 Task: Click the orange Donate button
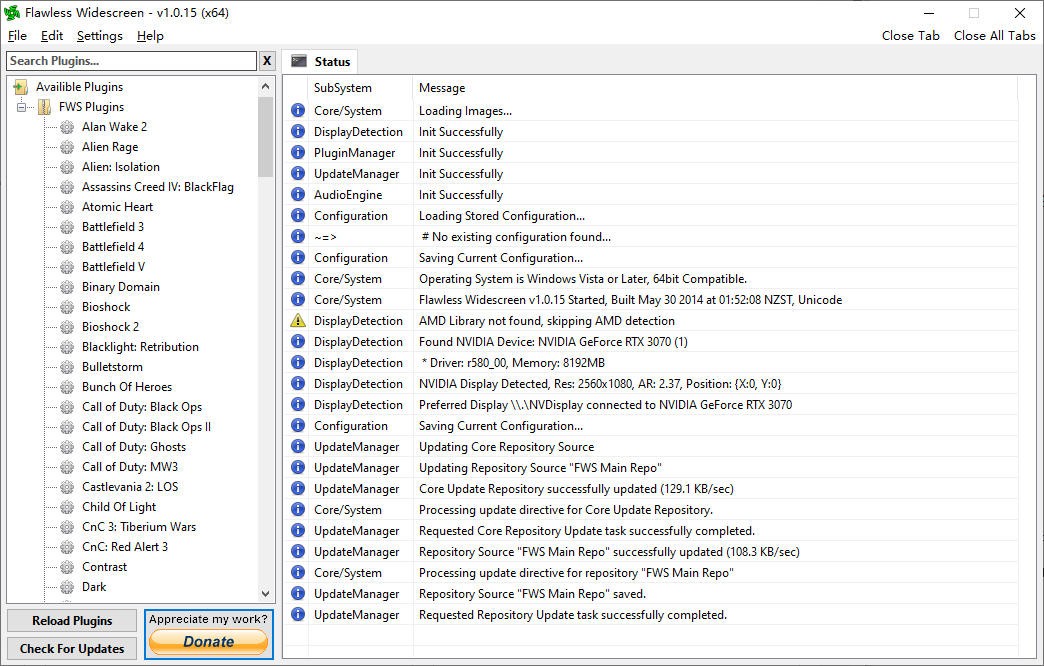(x=208, y=642)
